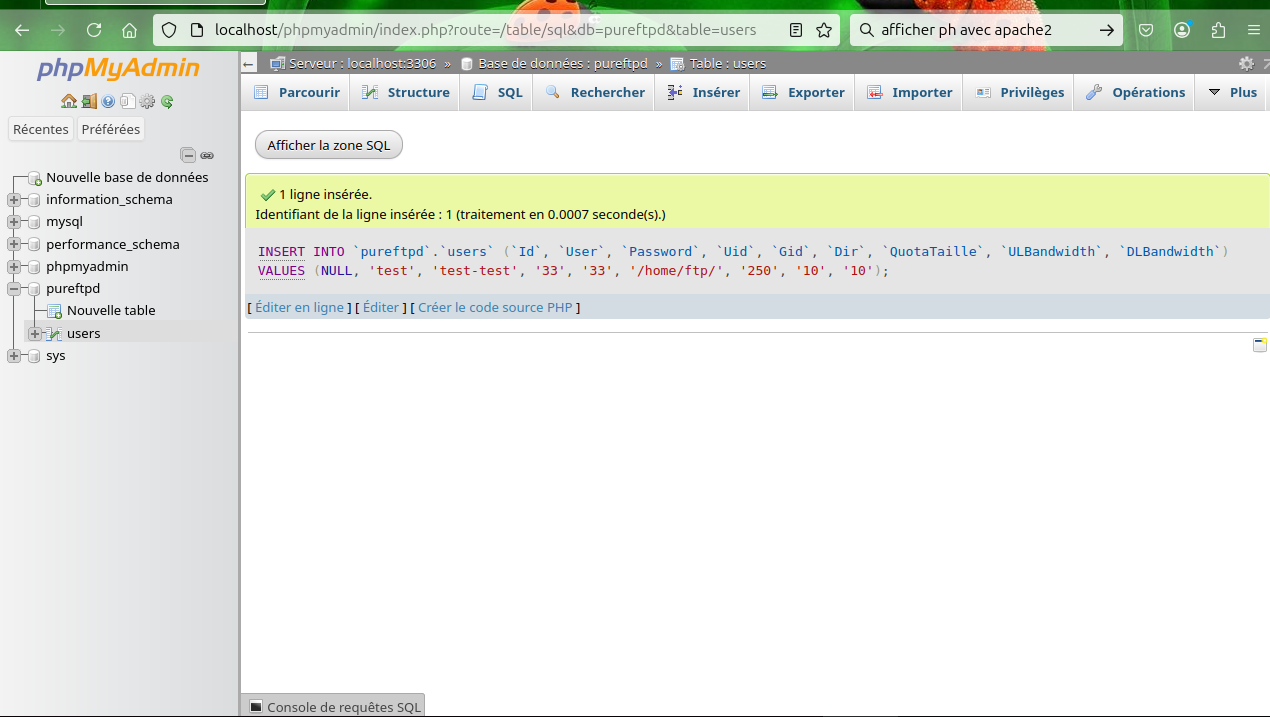This screenshot has height=717, width=1270.
Task: Click the browser search field
Action: coord(985,30)
